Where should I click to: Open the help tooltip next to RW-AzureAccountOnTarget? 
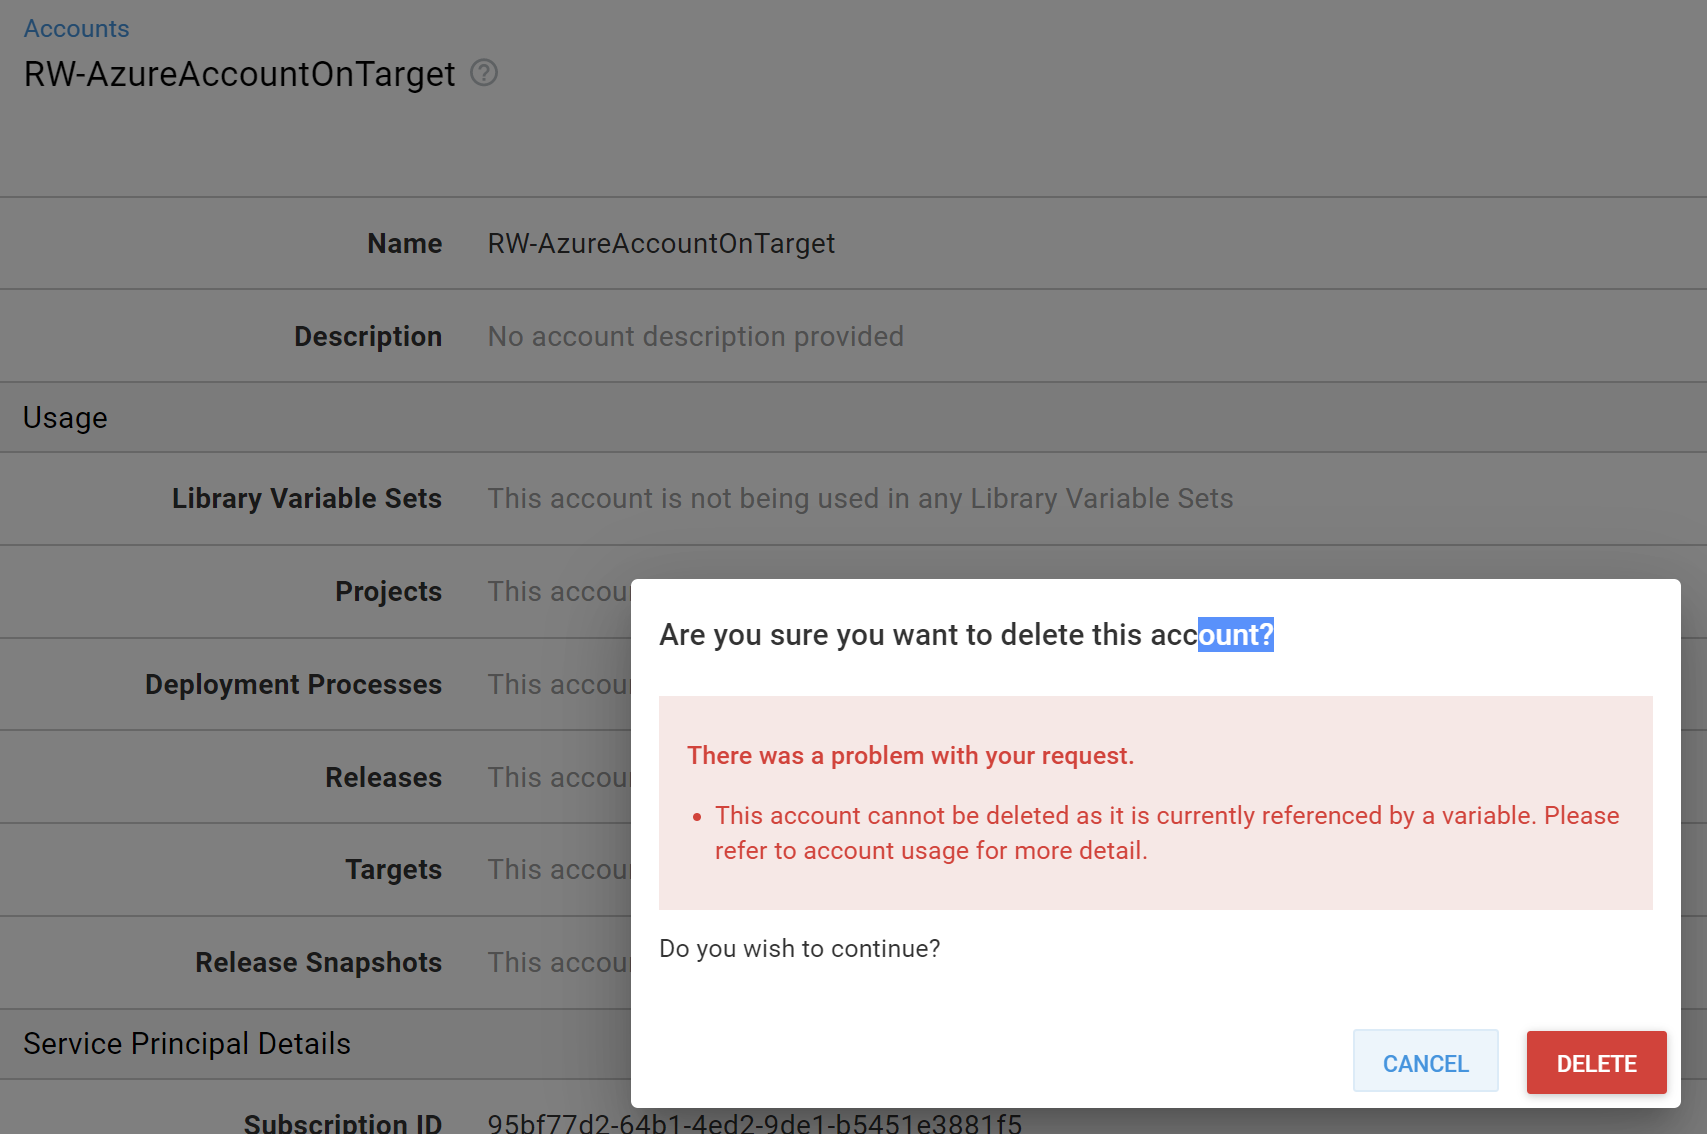[x=484, y=74]
